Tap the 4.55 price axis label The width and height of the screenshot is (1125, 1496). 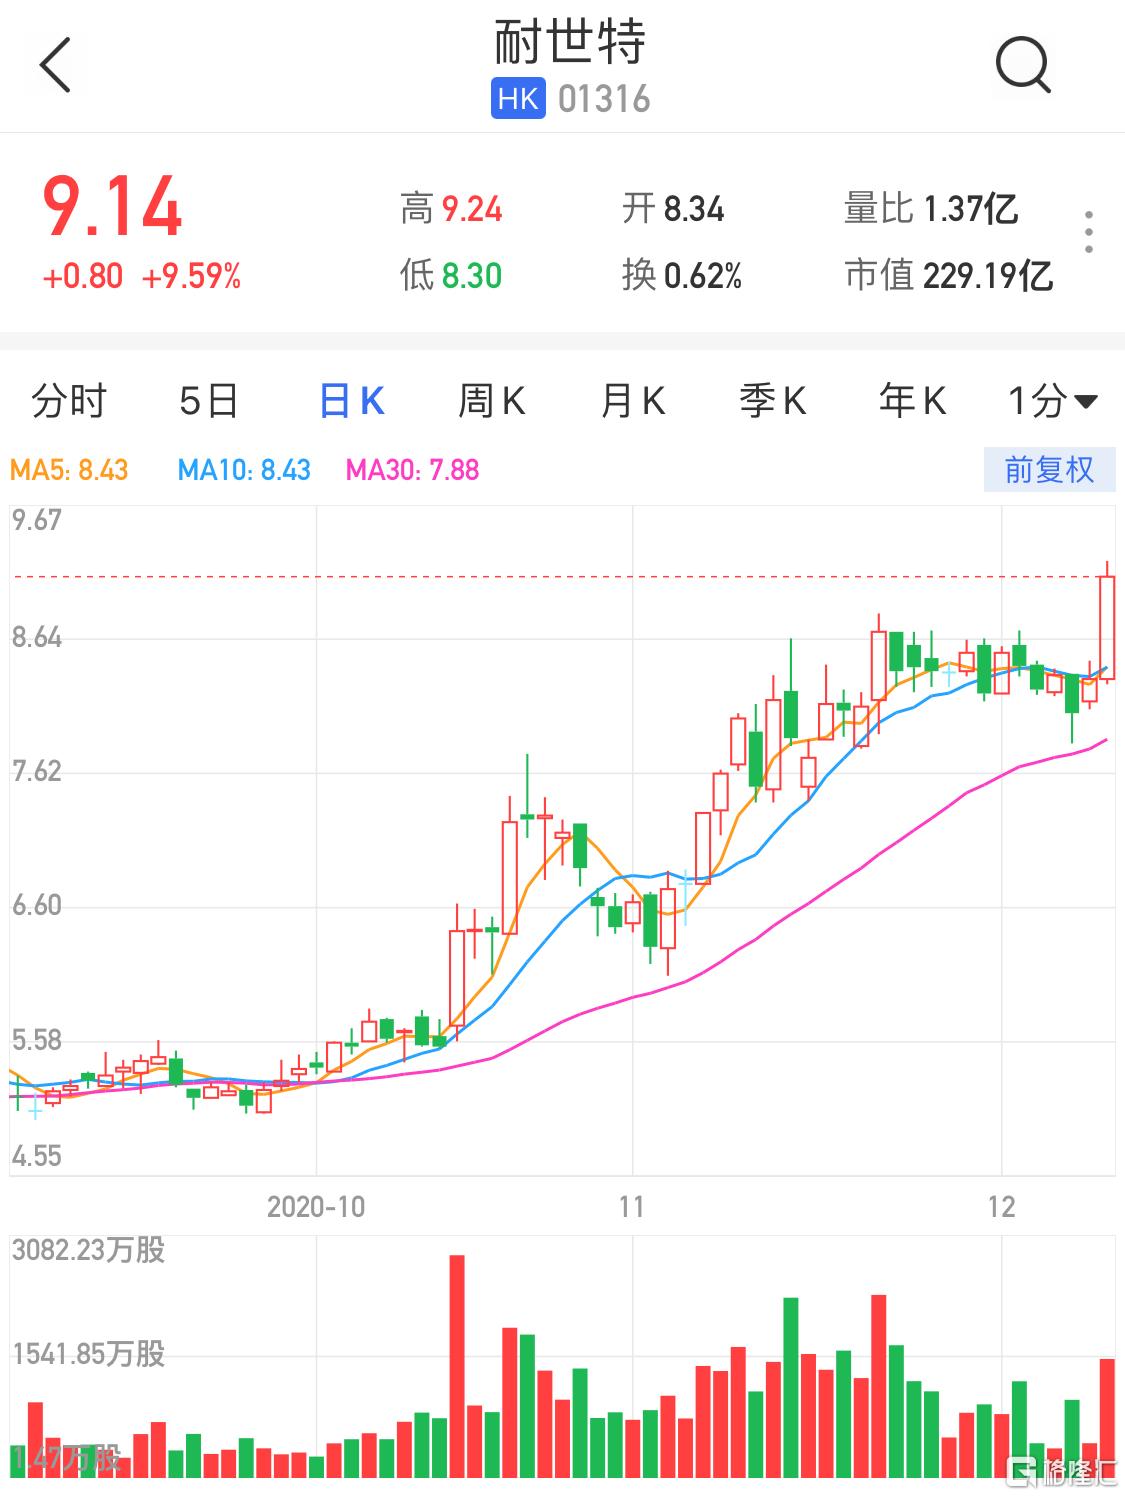tap(36, 1156)
